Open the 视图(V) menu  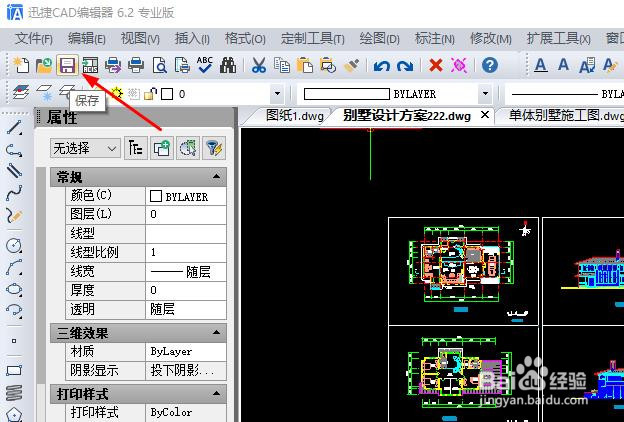(x=140, y=39)
